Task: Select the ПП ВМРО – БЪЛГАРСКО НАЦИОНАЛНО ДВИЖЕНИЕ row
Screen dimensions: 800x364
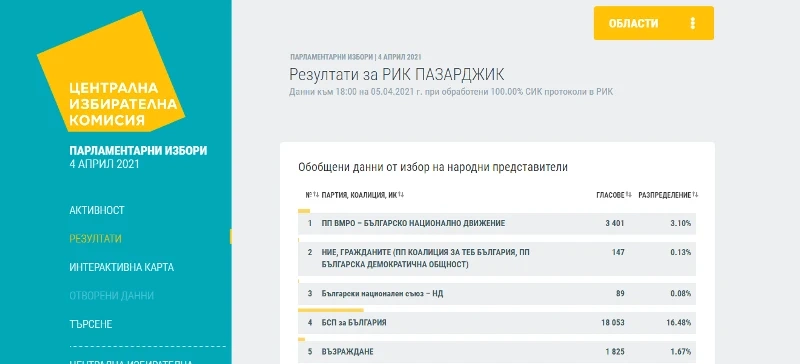Action: [497, 224]
